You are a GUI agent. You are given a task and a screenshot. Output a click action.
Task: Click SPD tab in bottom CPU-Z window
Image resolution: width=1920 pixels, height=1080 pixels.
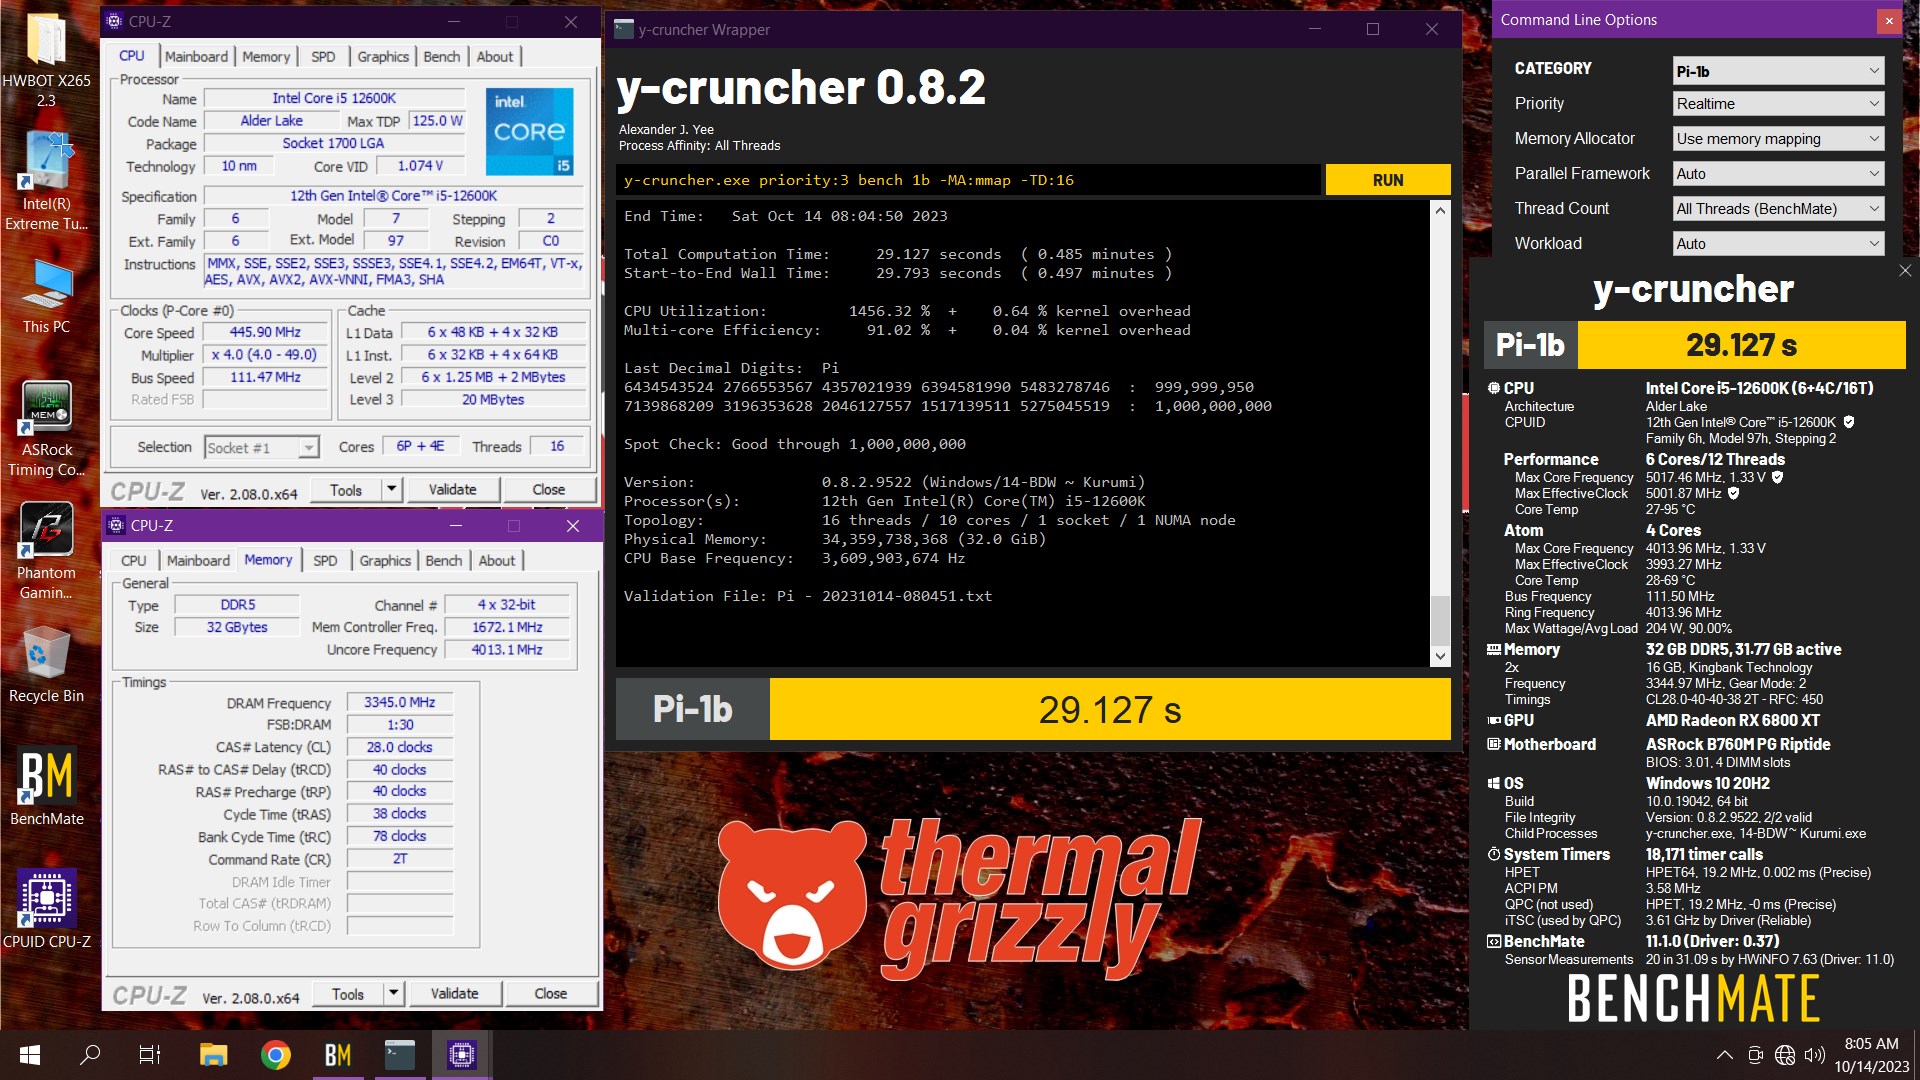(325, 560)
